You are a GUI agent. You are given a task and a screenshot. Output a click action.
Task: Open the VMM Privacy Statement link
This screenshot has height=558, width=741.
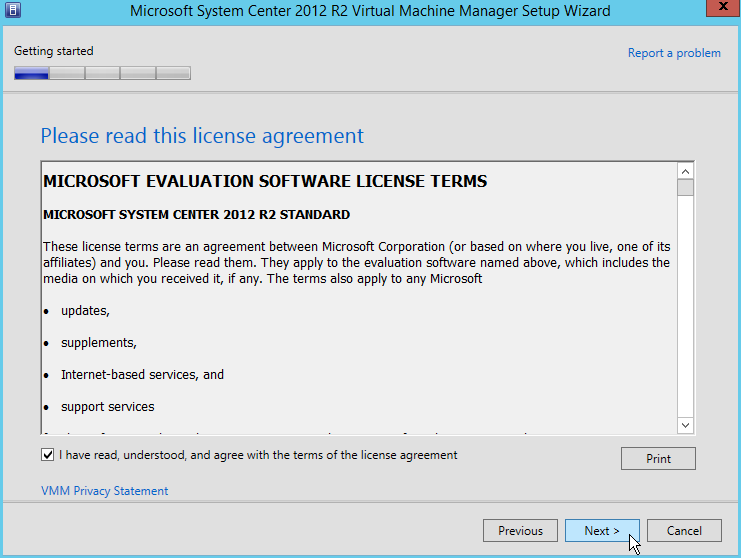104,491
